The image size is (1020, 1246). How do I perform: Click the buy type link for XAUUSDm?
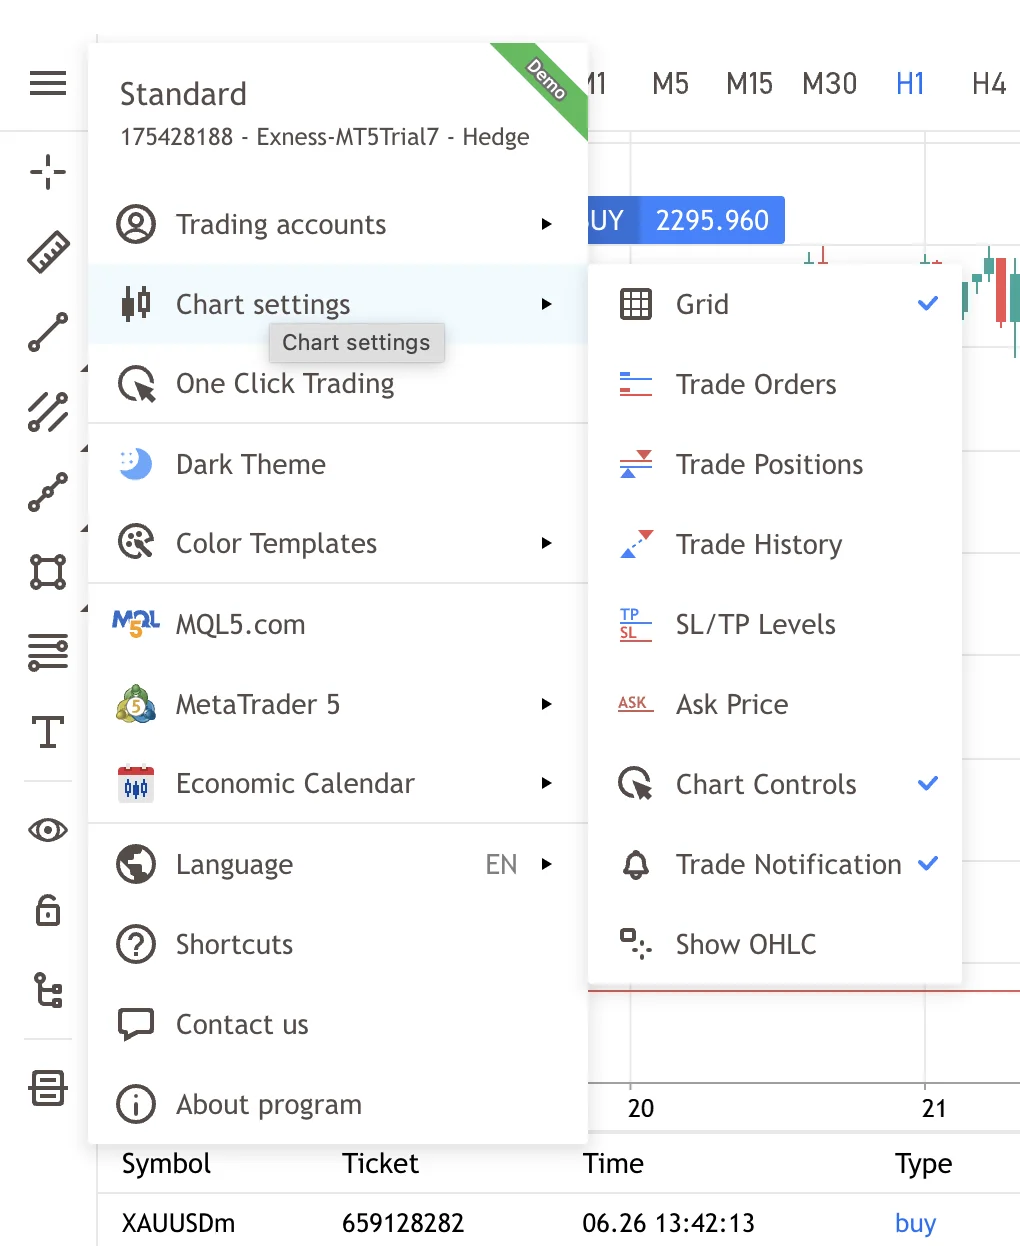tap(915, 1223)
